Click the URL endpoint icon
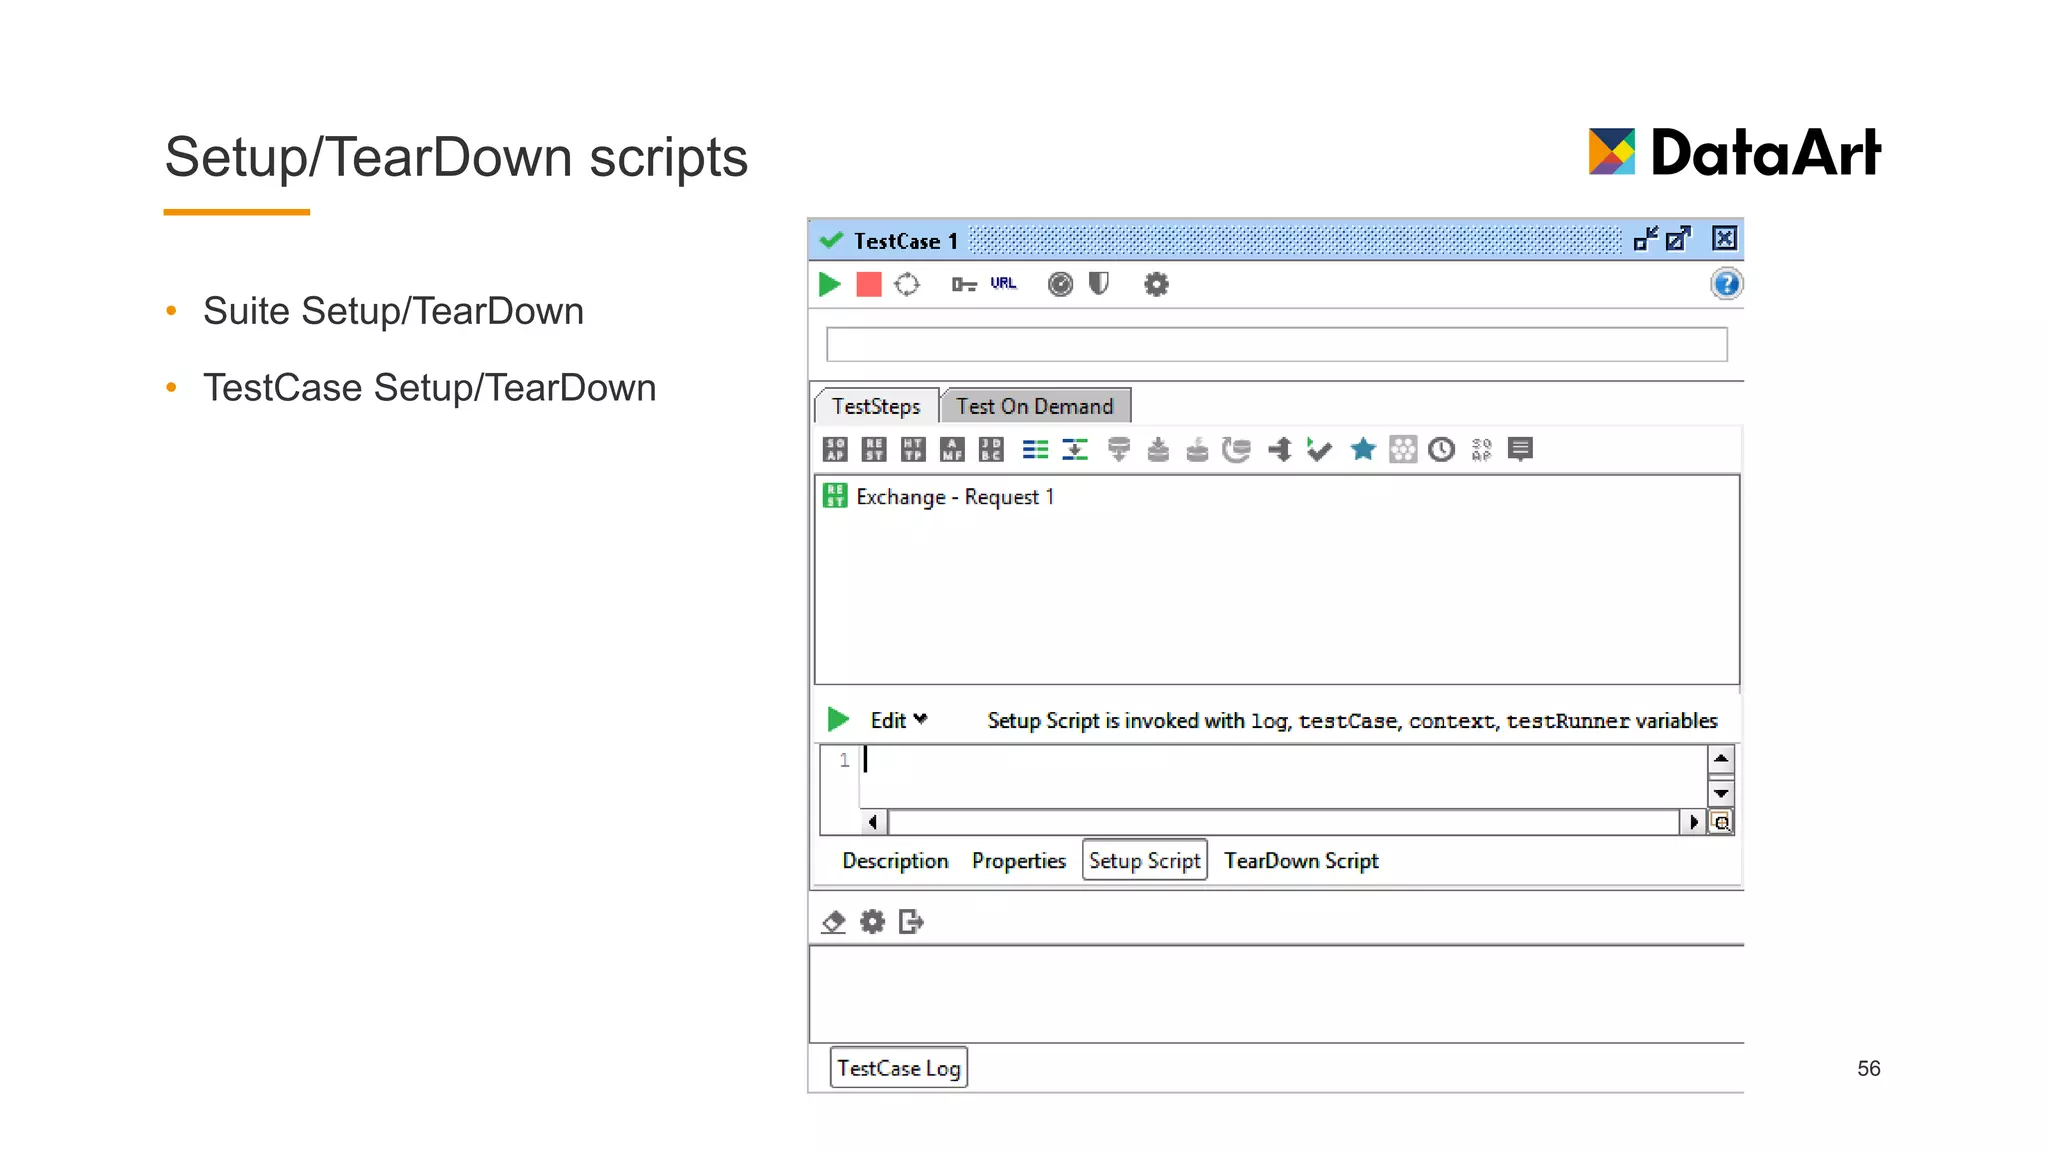Viewport: 2048px width, 1152px height. pos(1003,283)
